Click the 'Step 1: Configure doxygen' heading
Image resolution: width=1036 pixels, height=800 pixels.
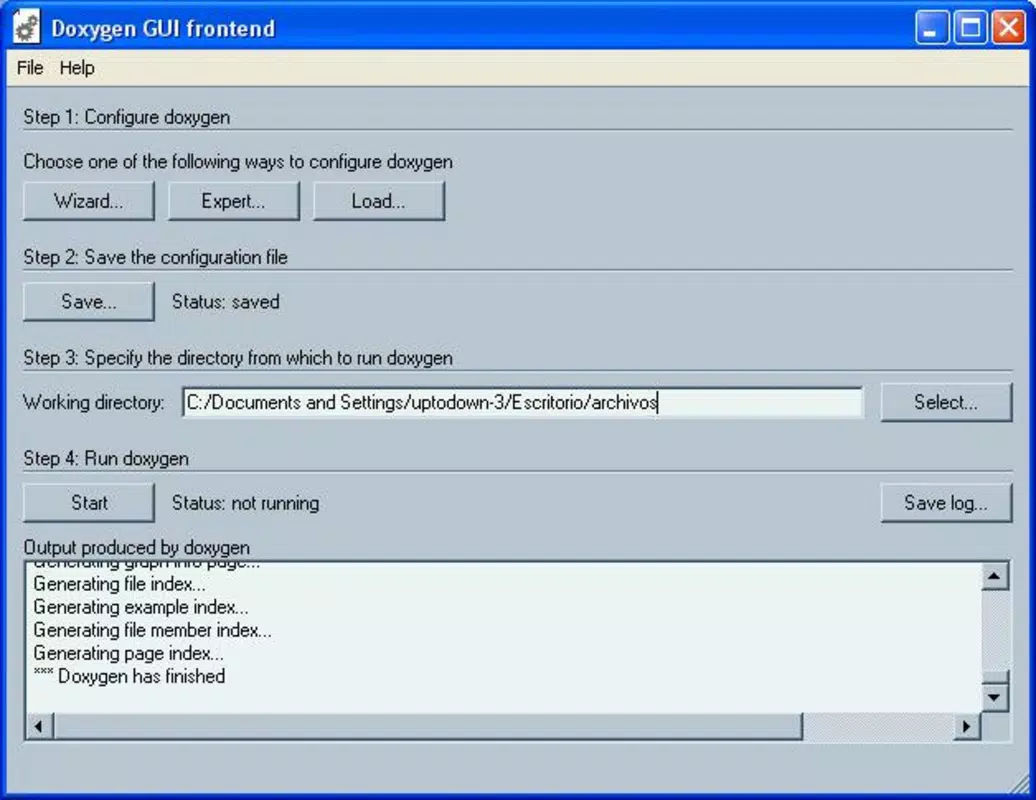[127, 117]
